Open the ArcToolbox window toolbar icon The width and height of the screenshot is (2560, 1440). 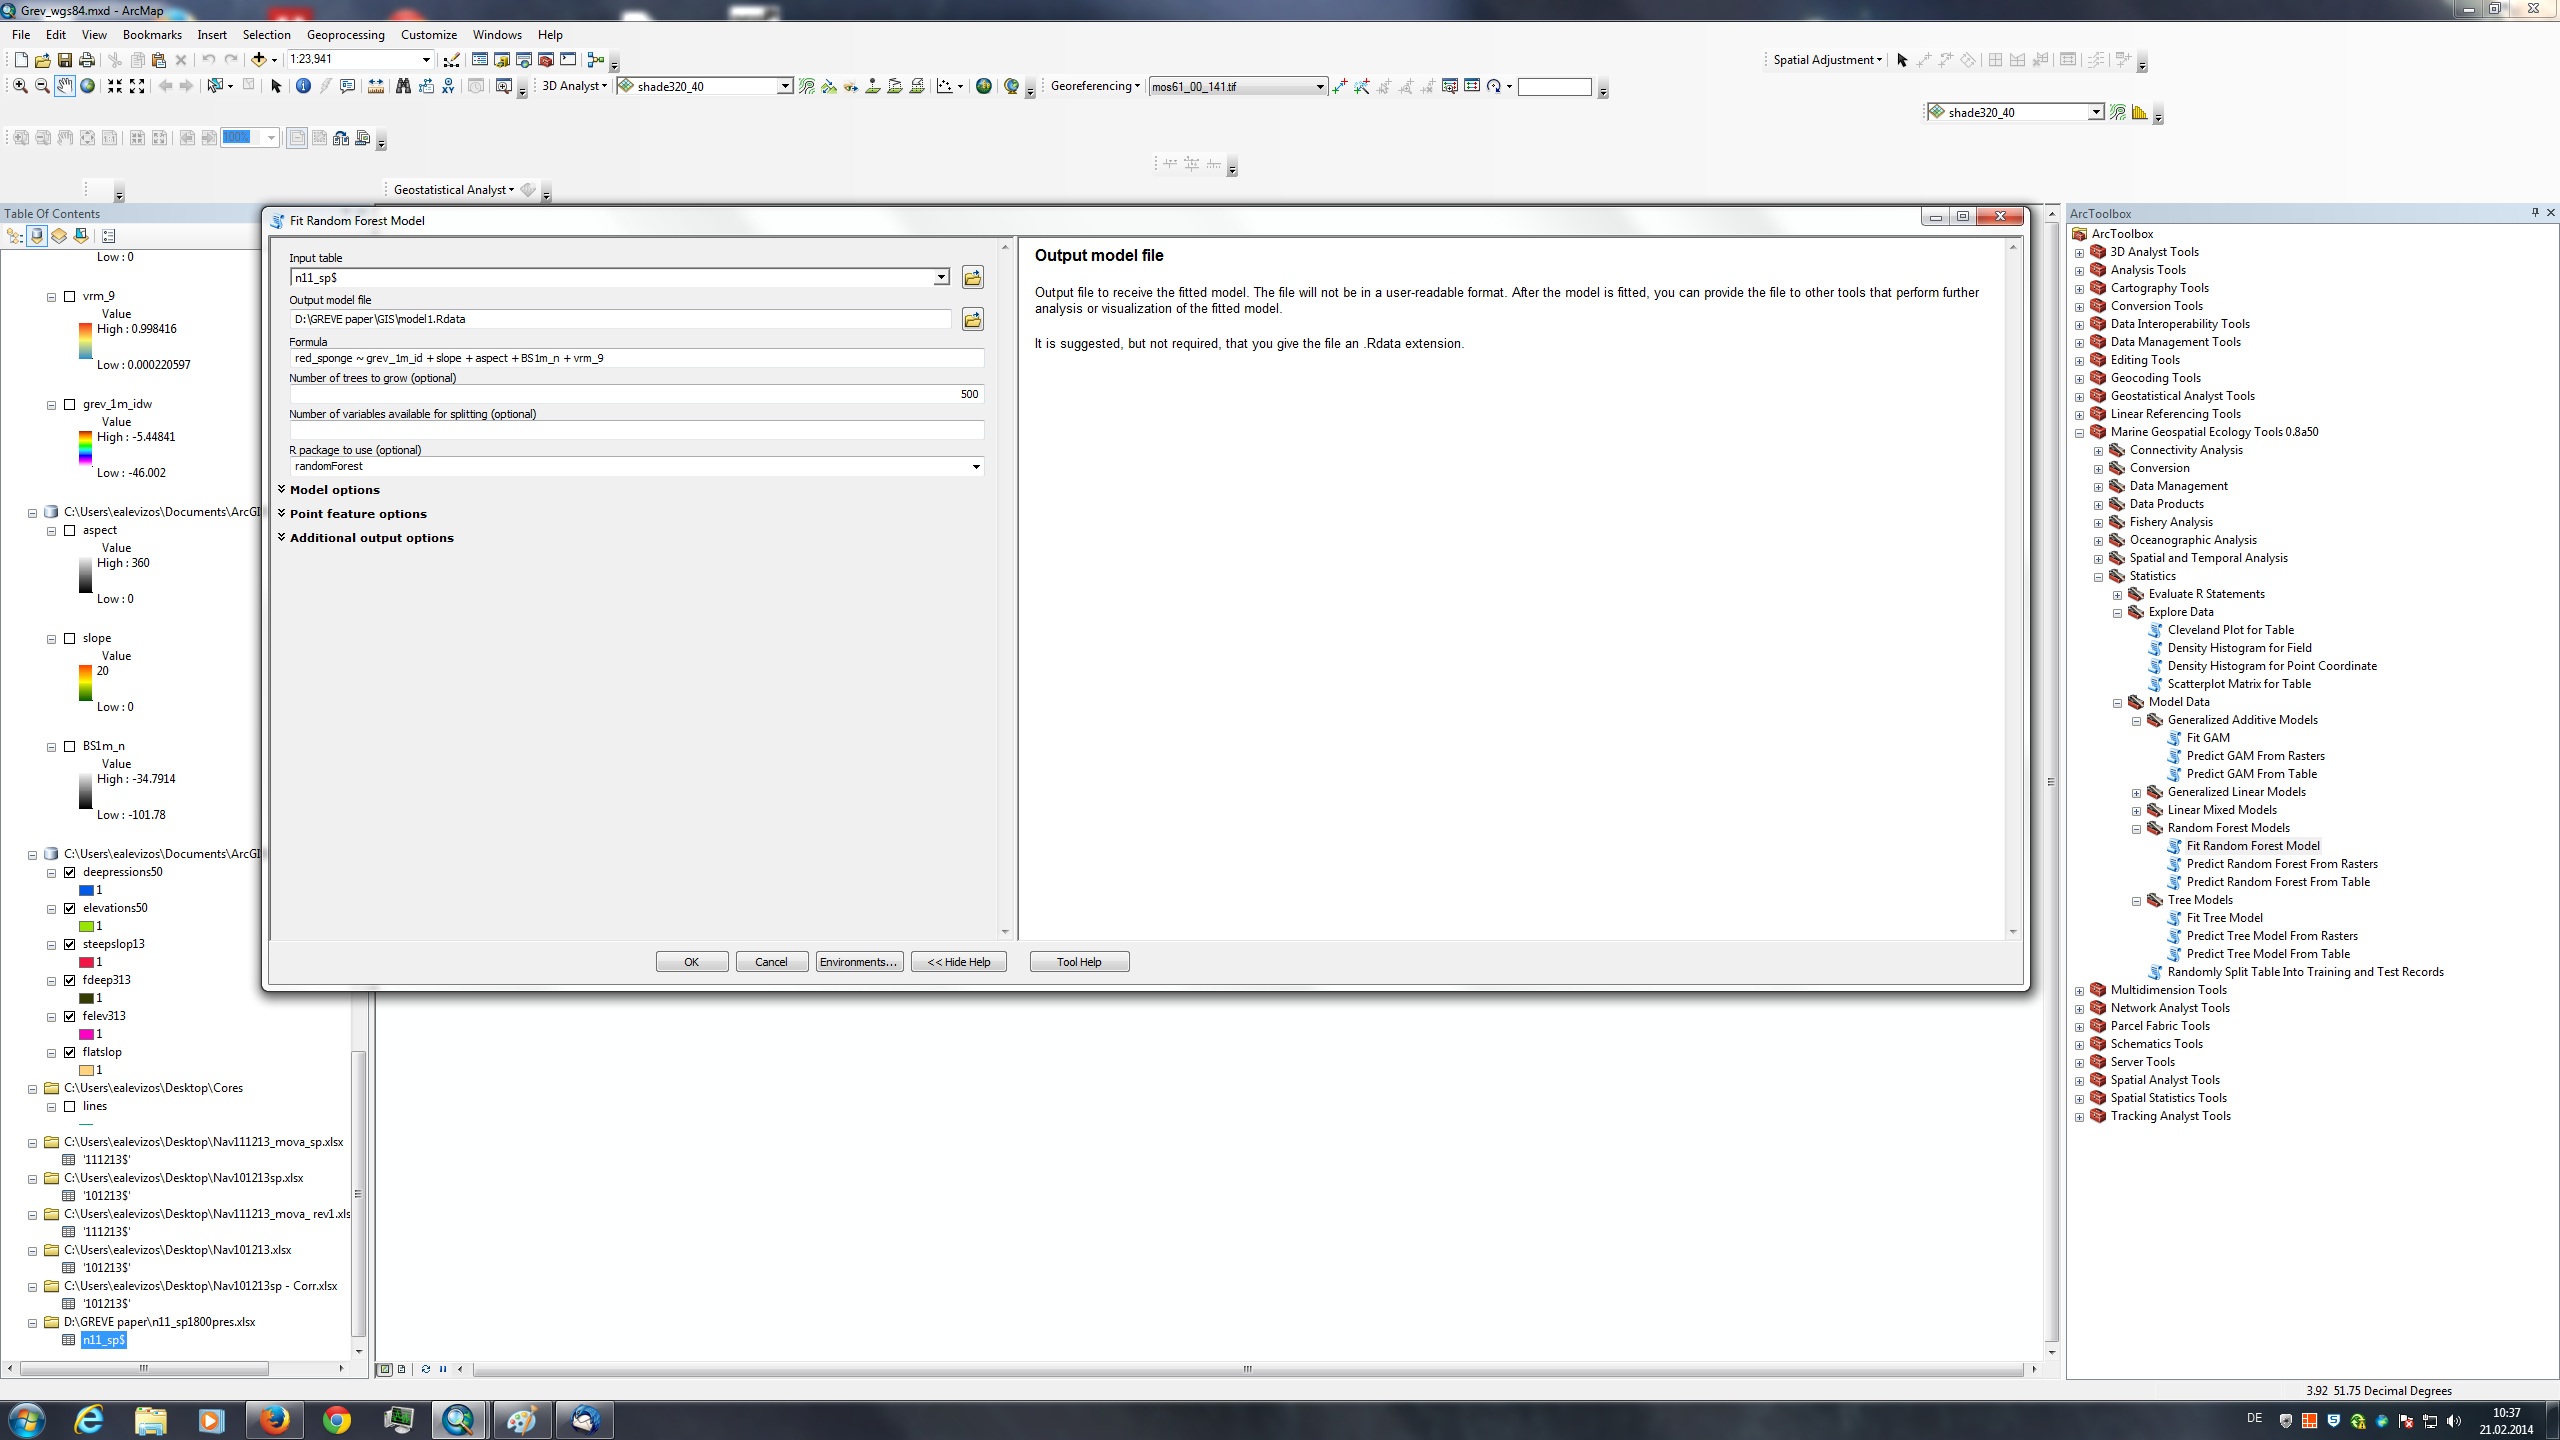click(546, 60)
